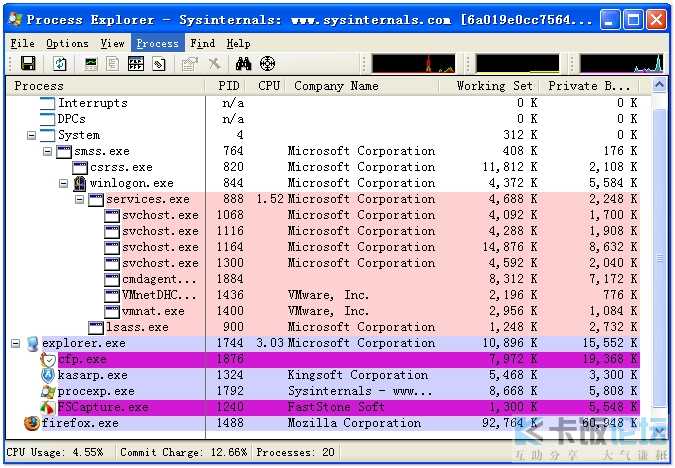Click the Kill Process X toolbar icon

click(x=214, y=64)
